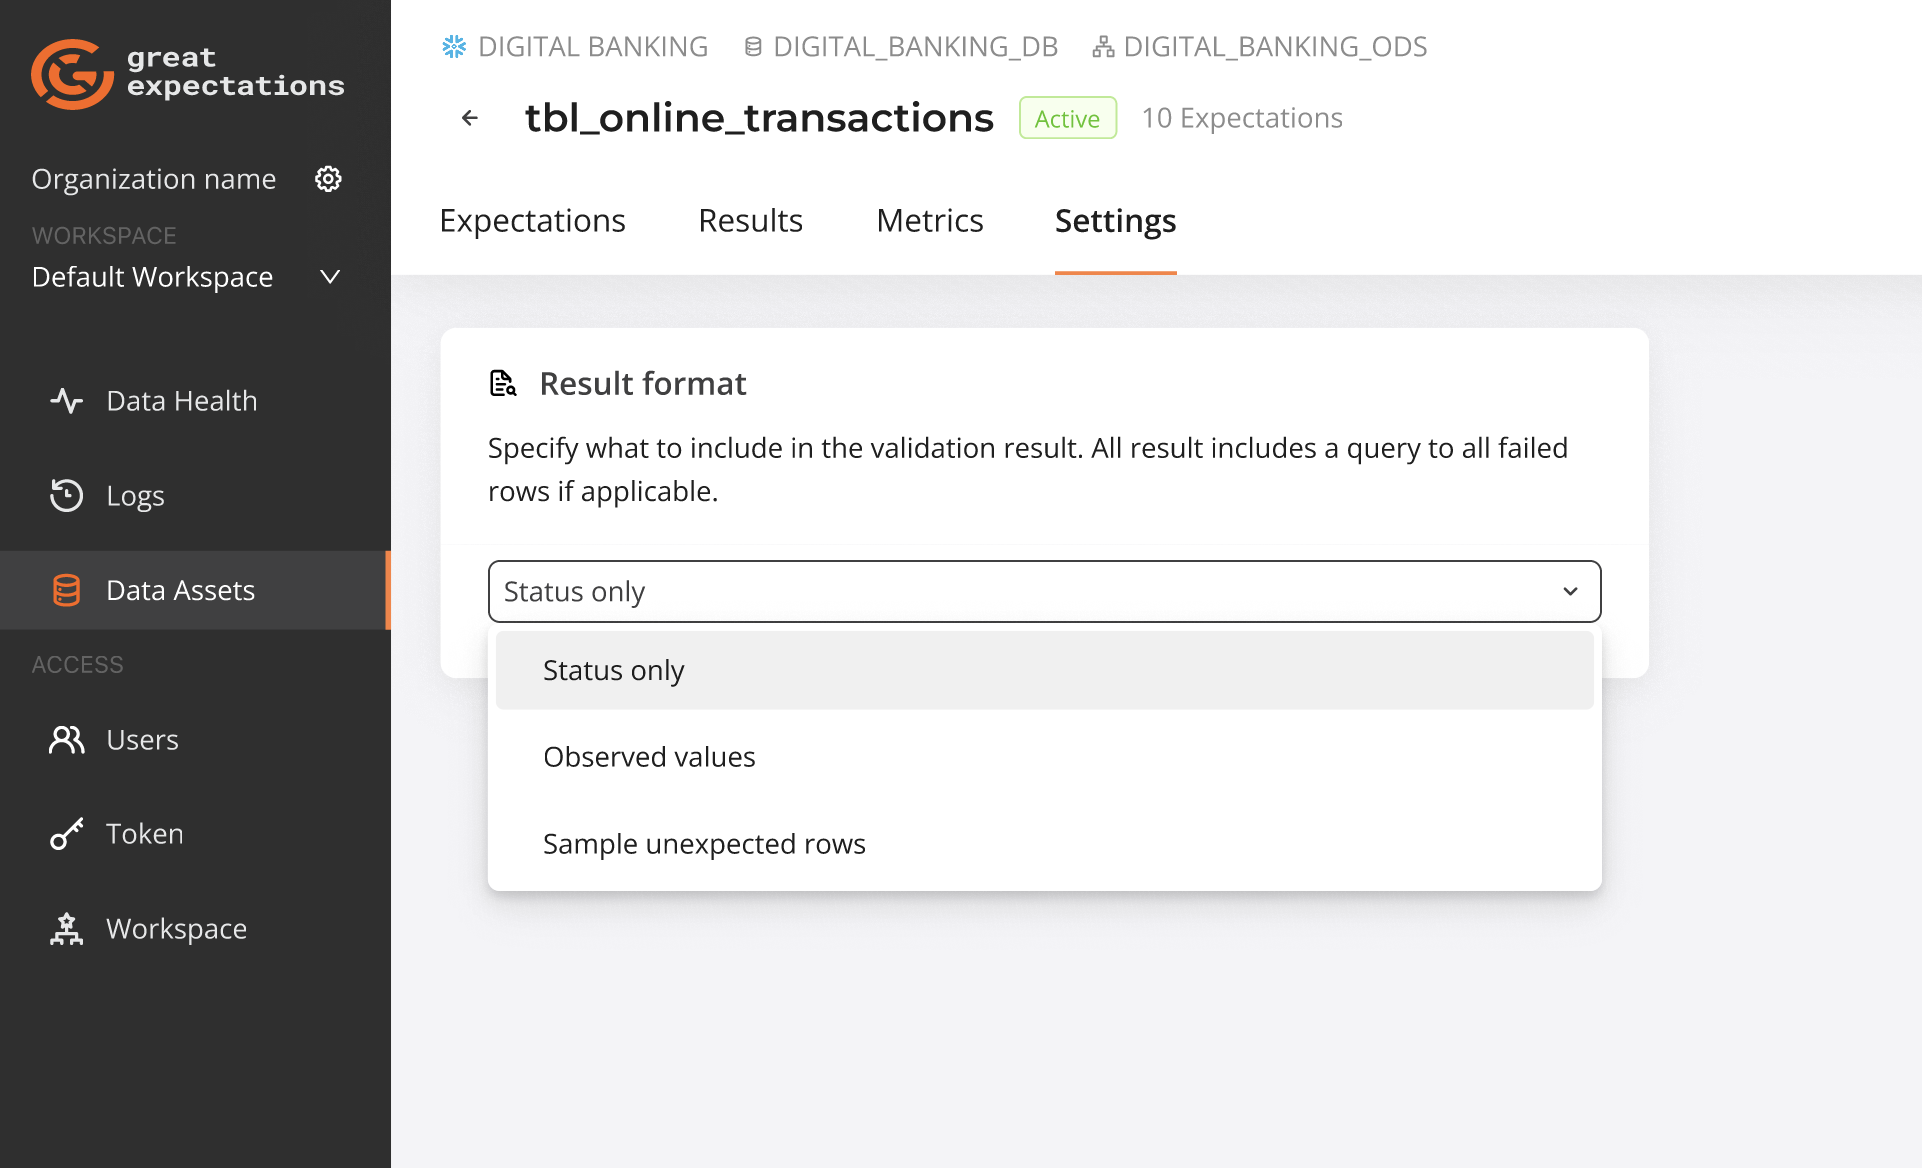Select 'Observed values' from the dropdown
Viewport: 1922px width, 1168px height.
click(x=649, y=756)
